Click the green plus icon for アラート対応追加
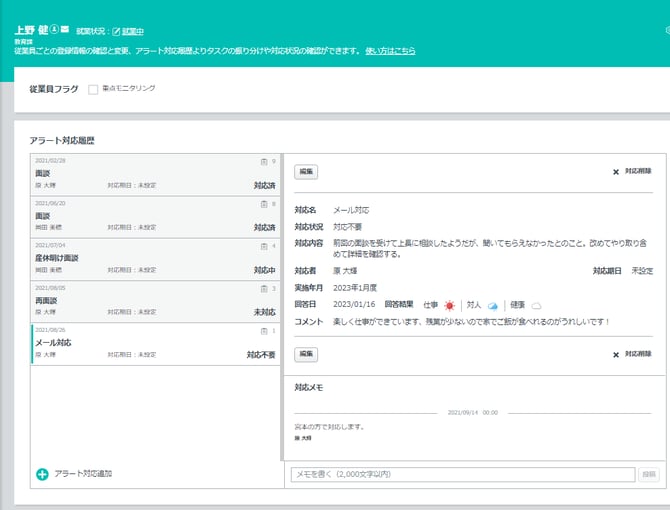 click(42, 474)
